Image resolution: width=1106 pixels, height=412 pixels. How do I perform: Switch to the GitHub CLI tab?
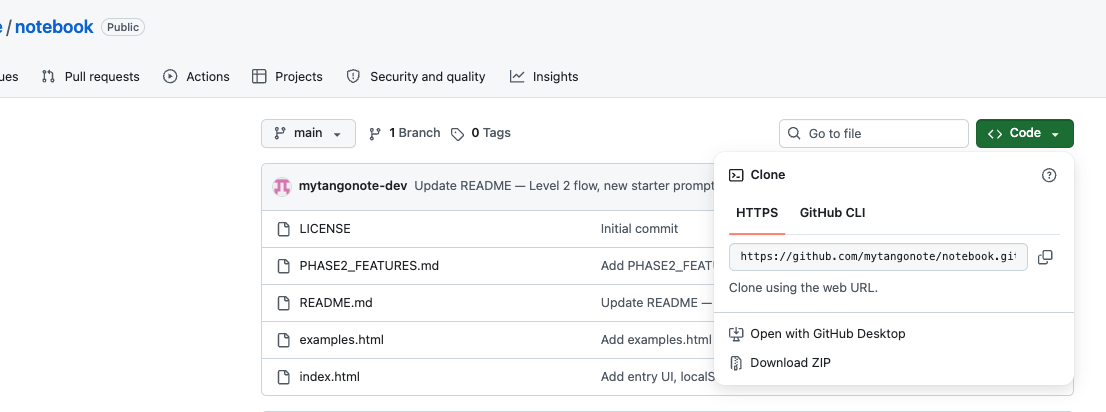(832, 213)
